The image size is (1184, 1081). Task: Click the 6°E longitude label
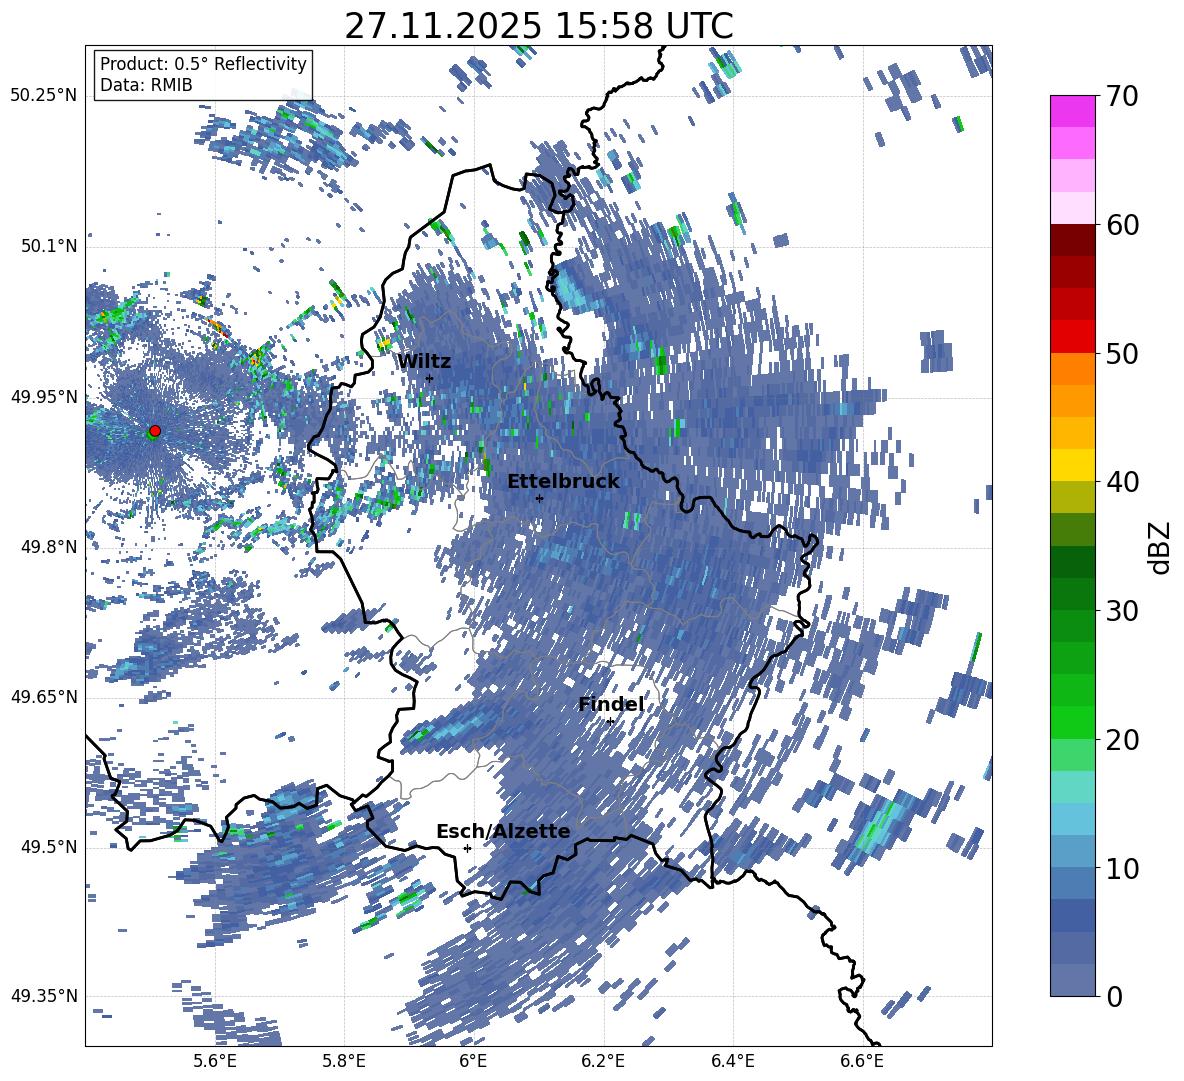point(473,1061)
